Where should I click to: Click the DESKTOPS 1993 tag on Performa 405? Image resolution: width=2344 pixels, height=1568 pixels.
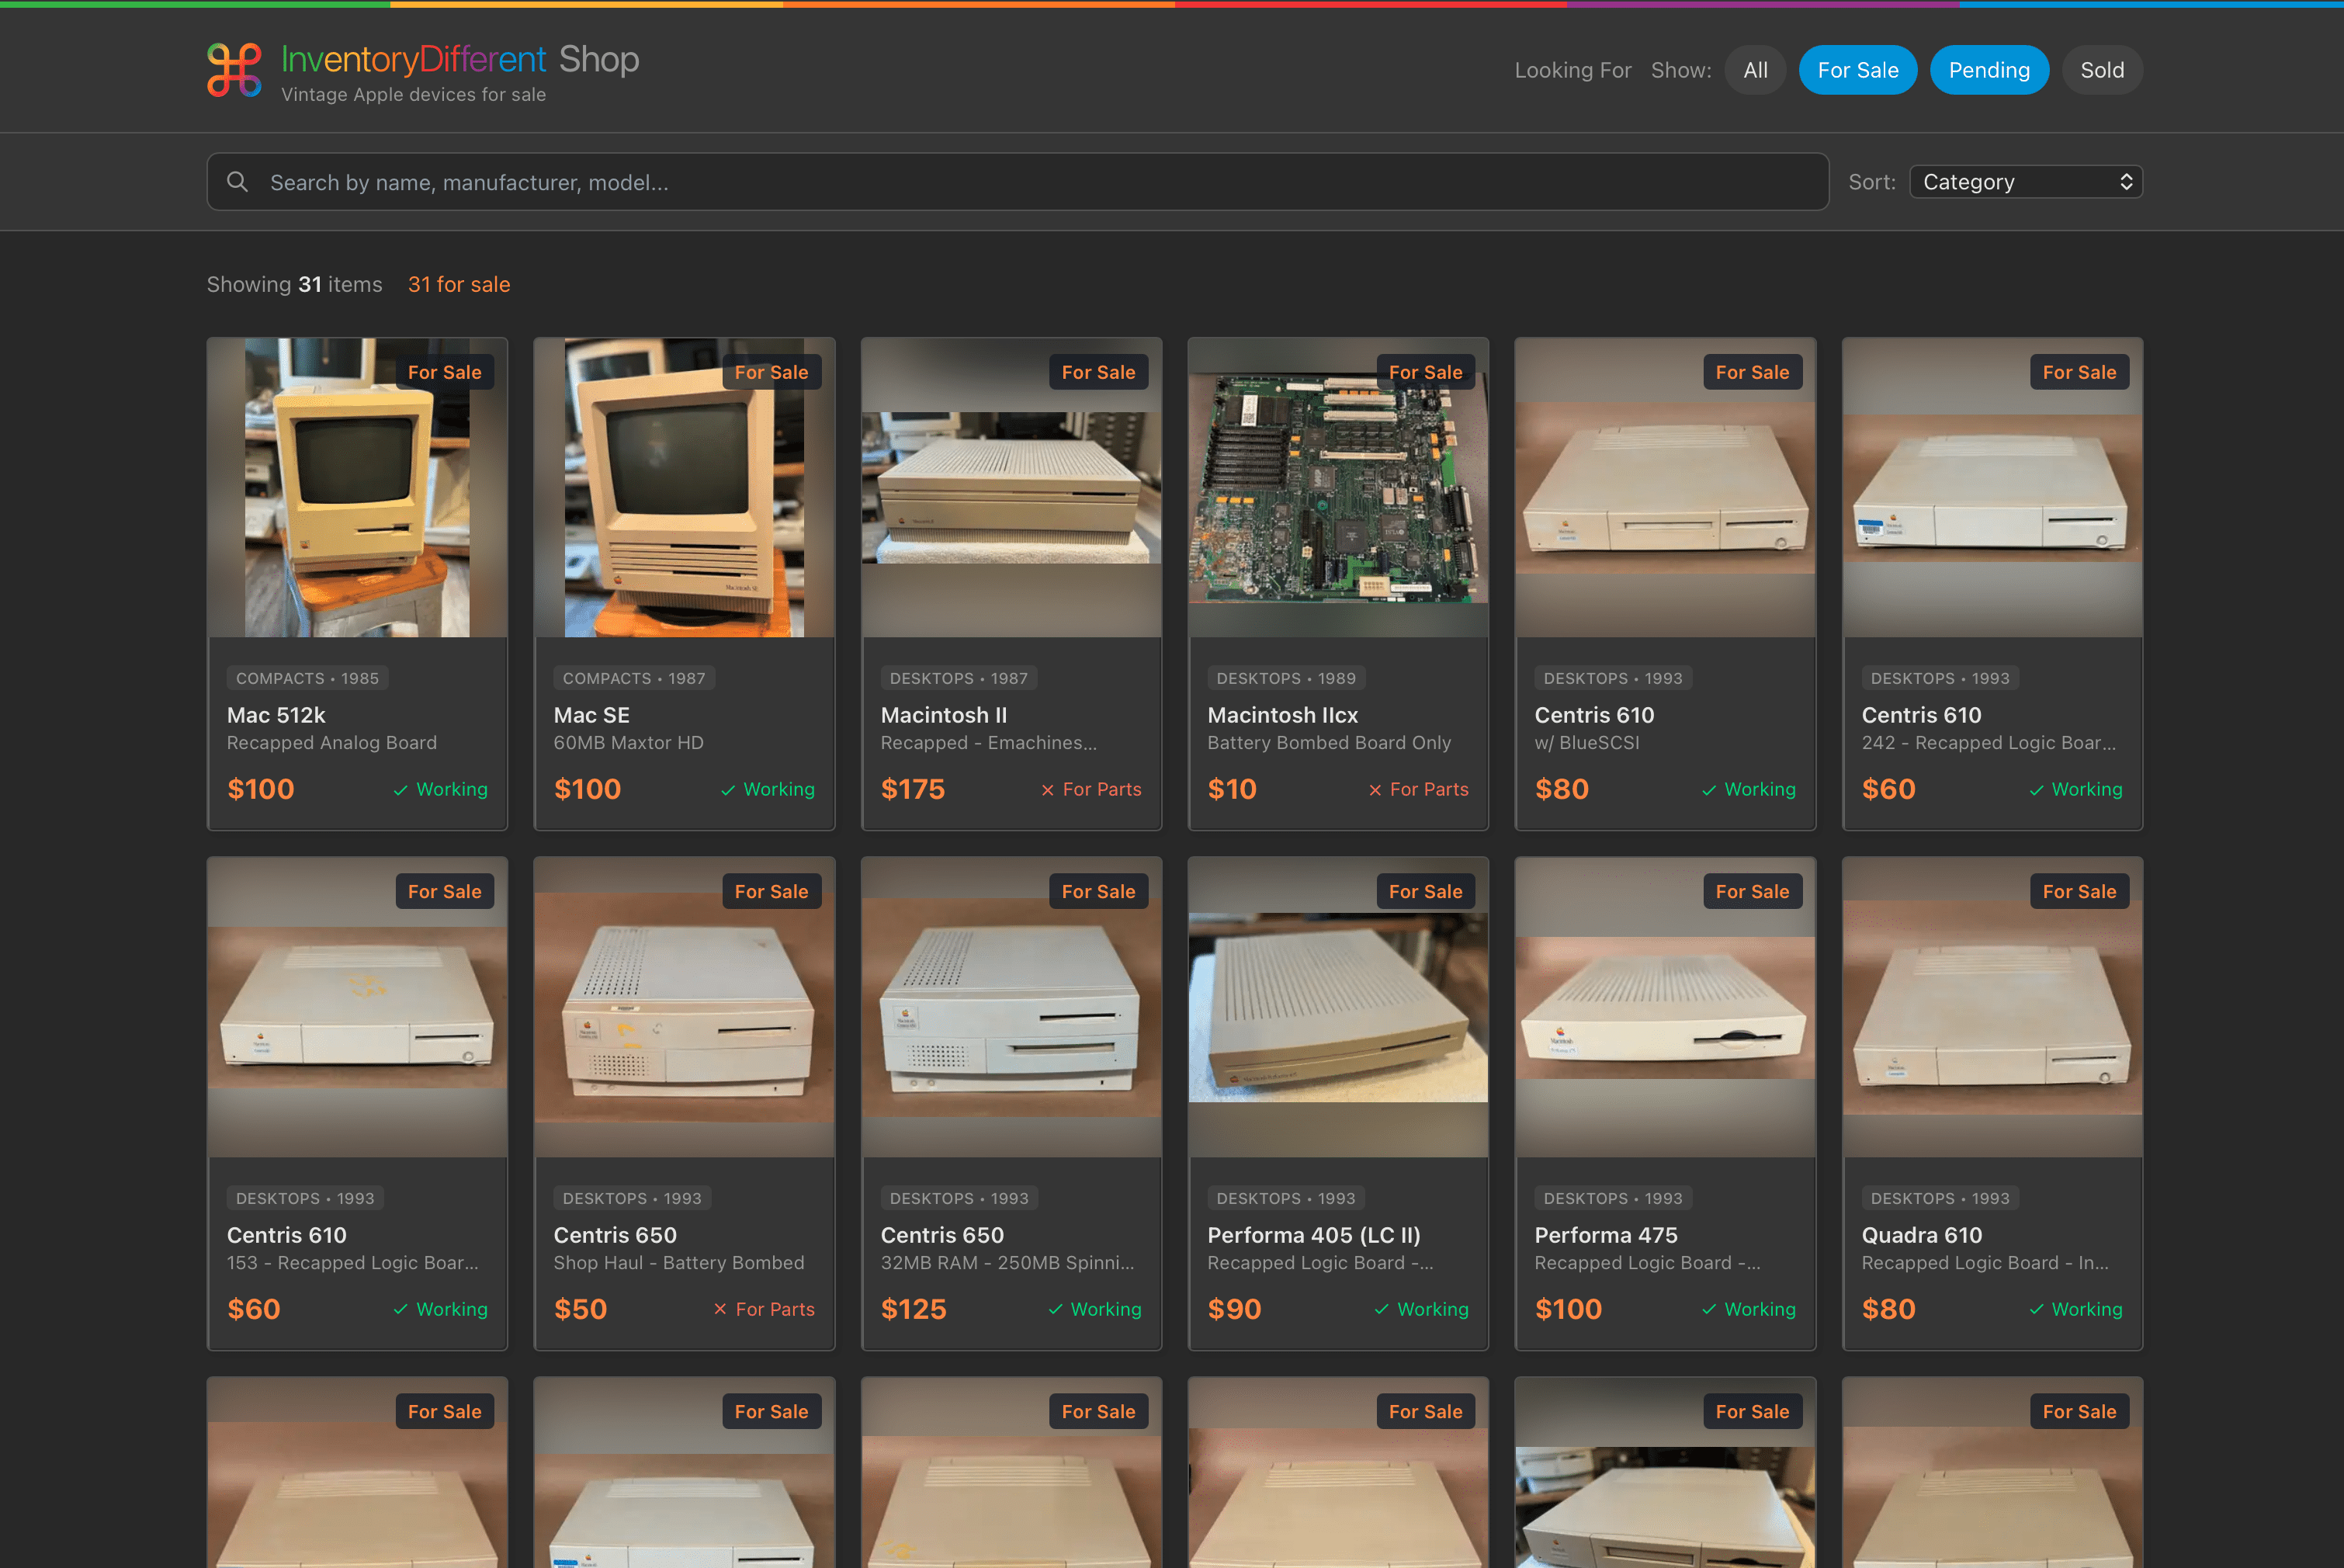click(1285, 1198)
